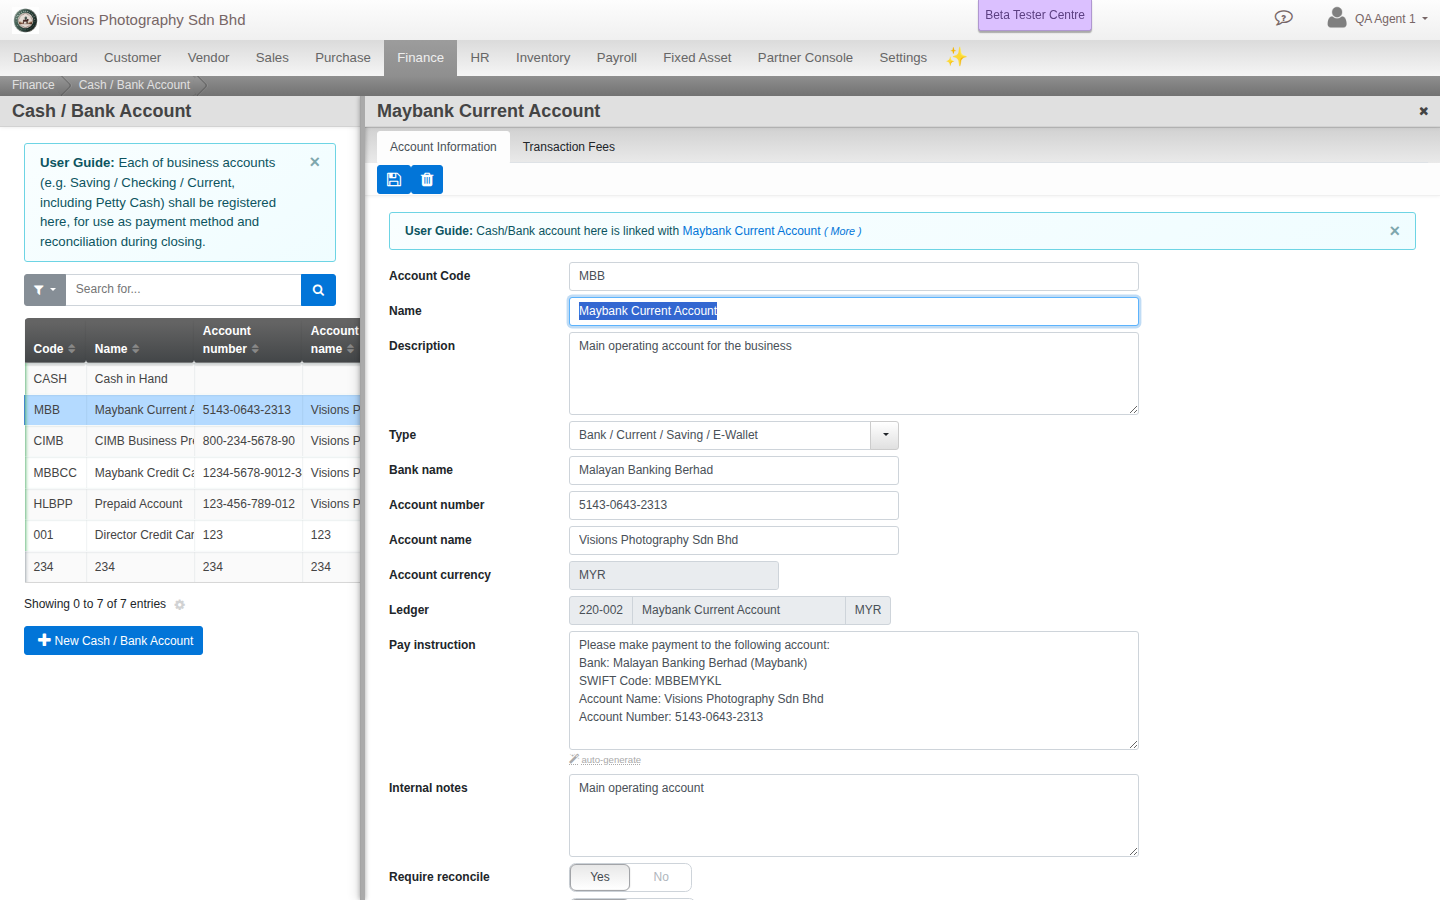The width and height of the screenshot is (1440, 900).
Task: Open the chat message icon
Action: 1284,18
